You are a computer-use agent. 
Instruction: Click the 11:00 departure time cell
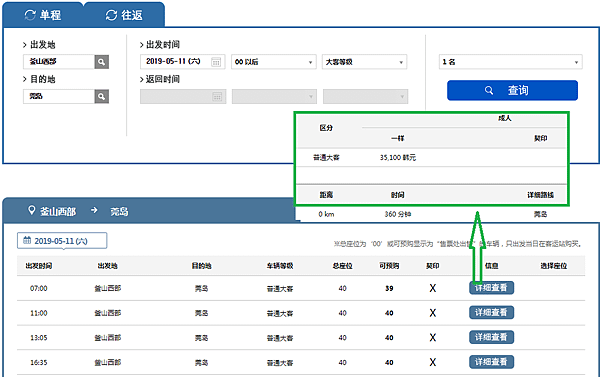click(39, 313)
